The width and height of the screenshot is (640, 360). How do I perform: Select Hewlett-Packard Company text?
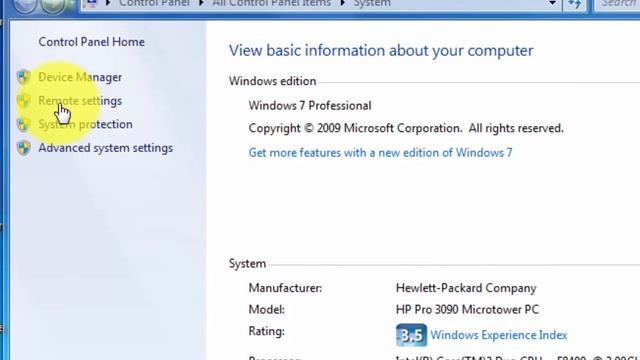(x=466, y=288)
